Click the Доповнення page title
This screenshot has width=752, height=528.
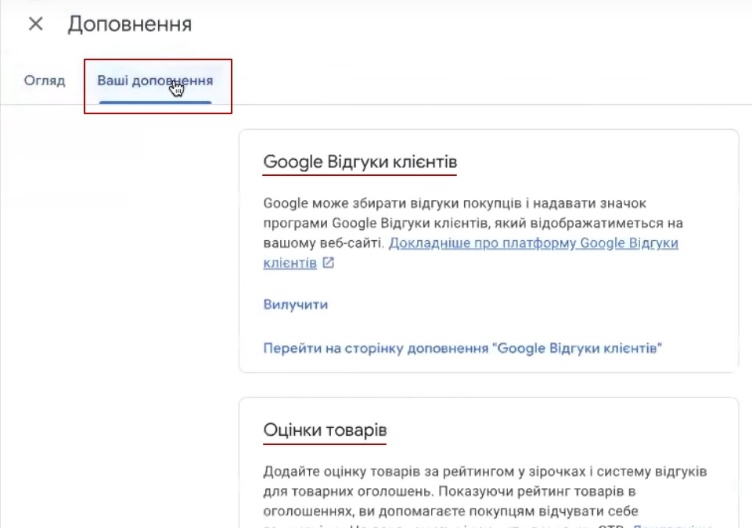click(x=129, y=24)
